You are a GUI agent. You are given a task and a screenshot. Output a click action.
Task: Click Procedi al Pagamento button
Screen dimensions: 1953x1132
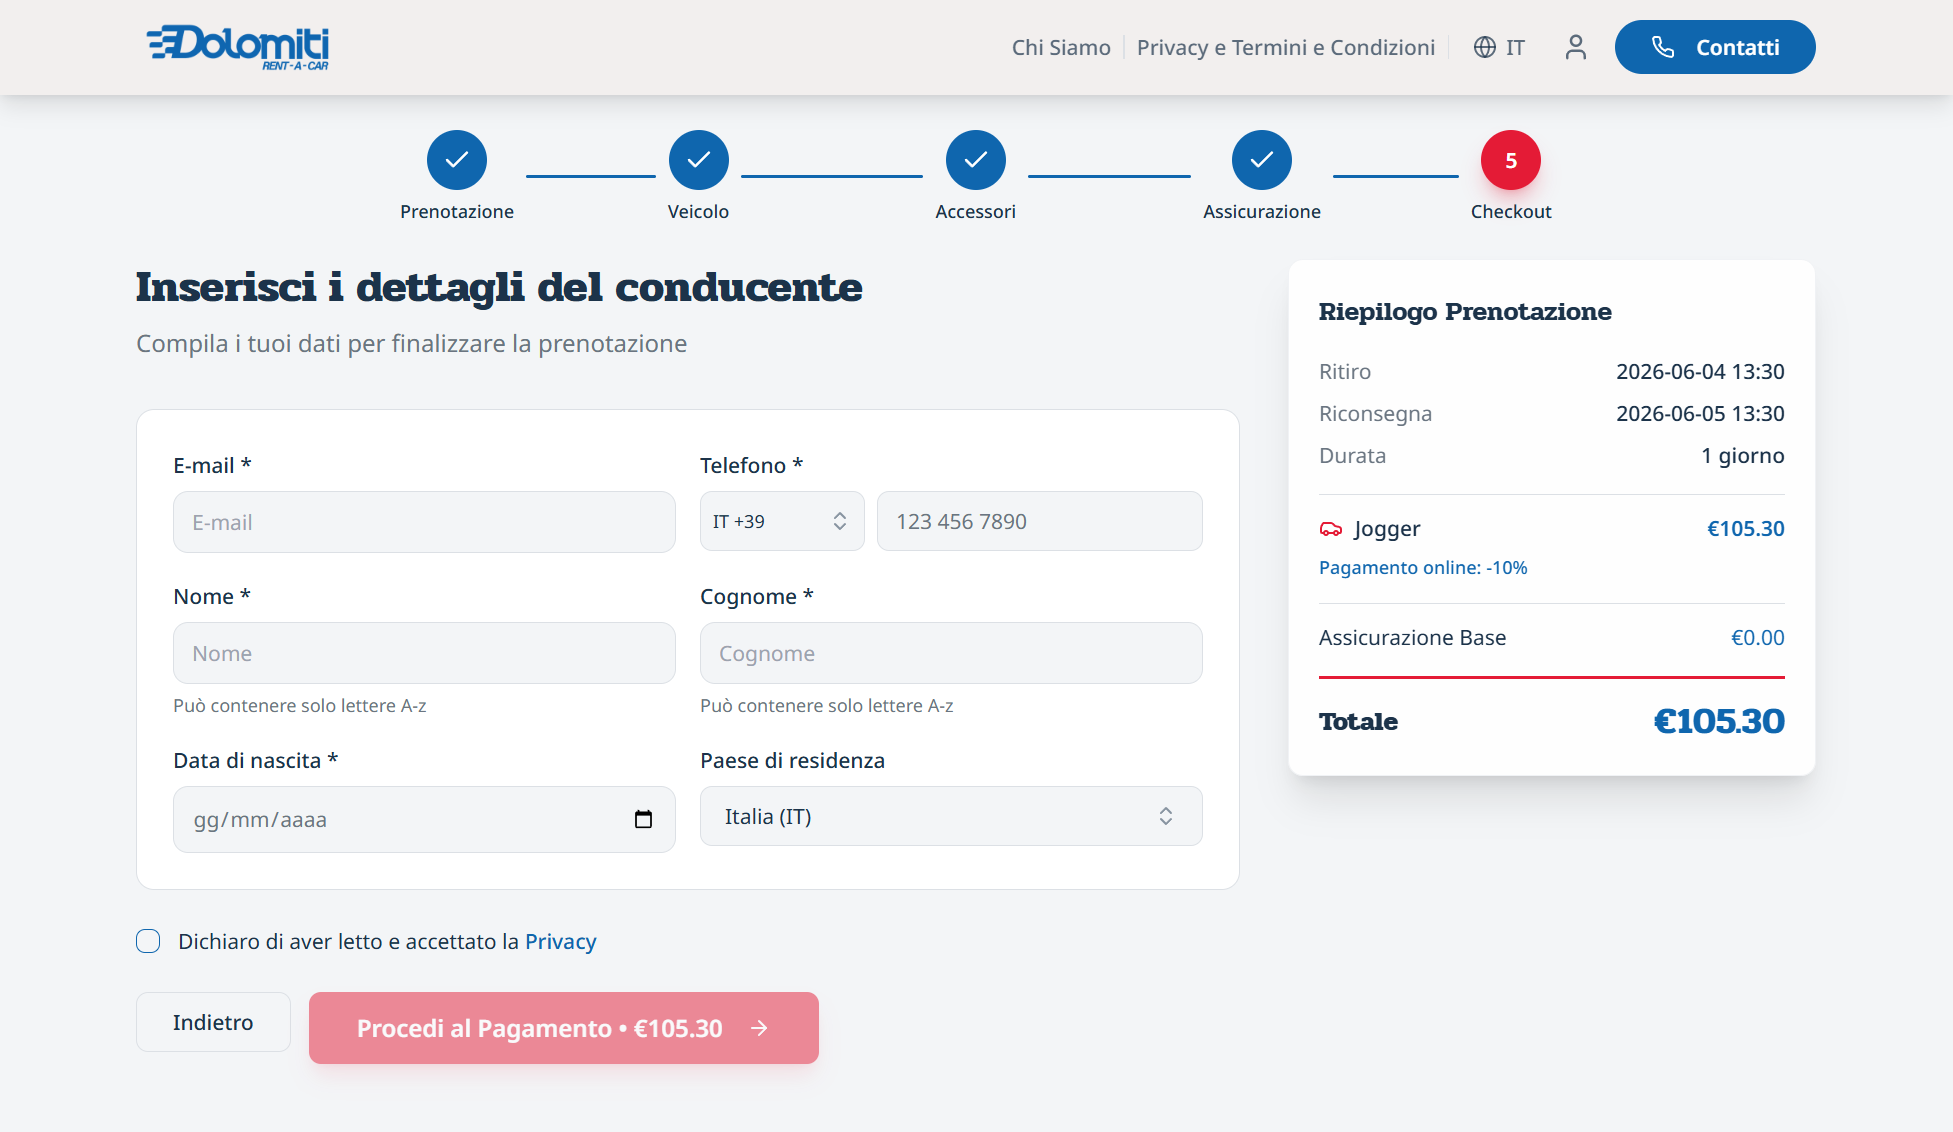pos(564,1028)
